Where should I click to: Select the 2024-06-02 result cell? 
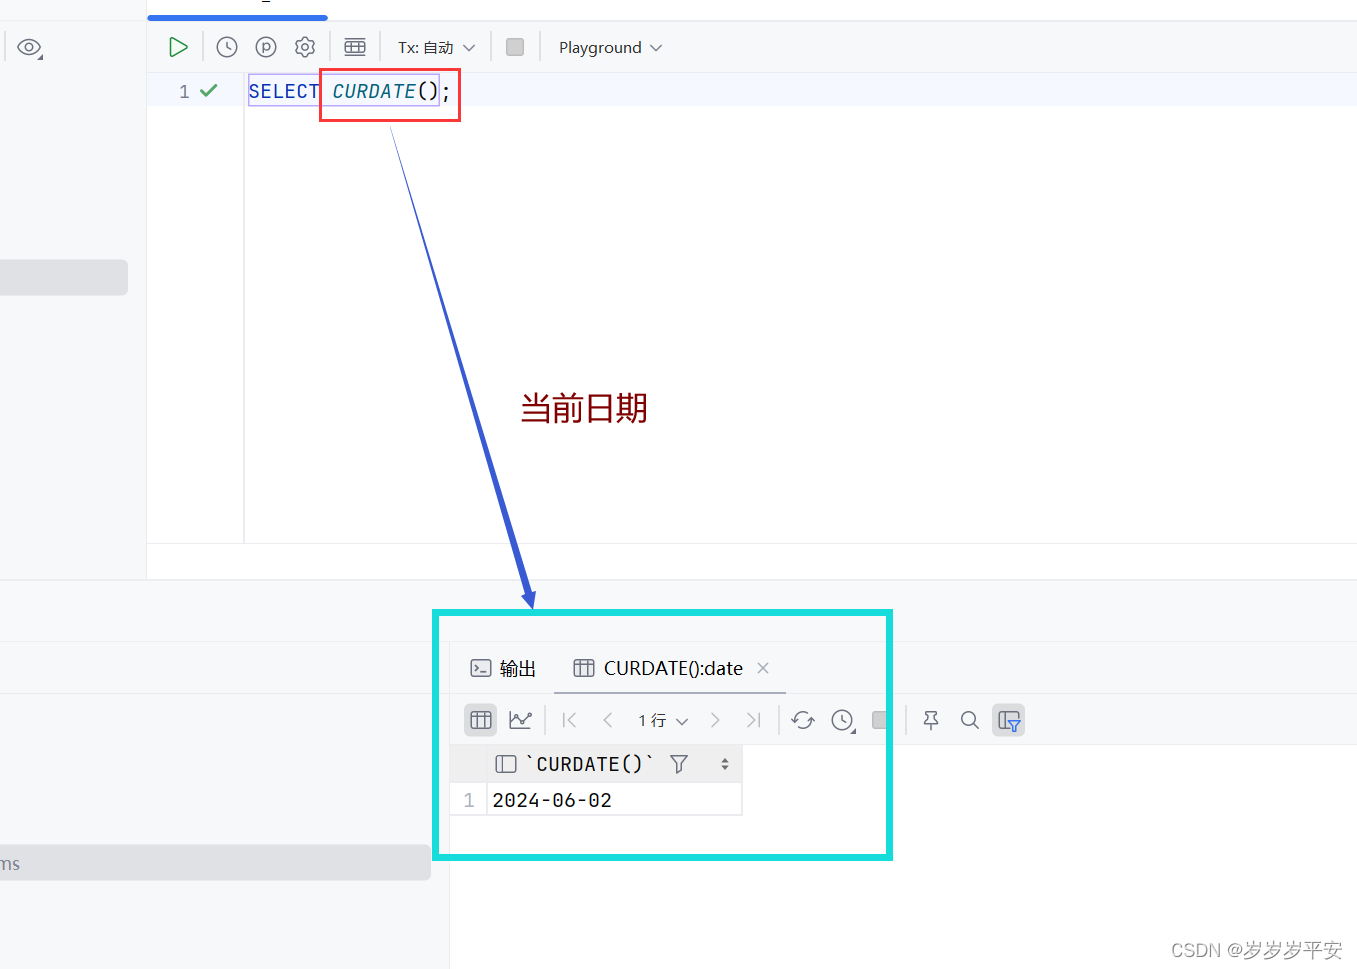614,800
